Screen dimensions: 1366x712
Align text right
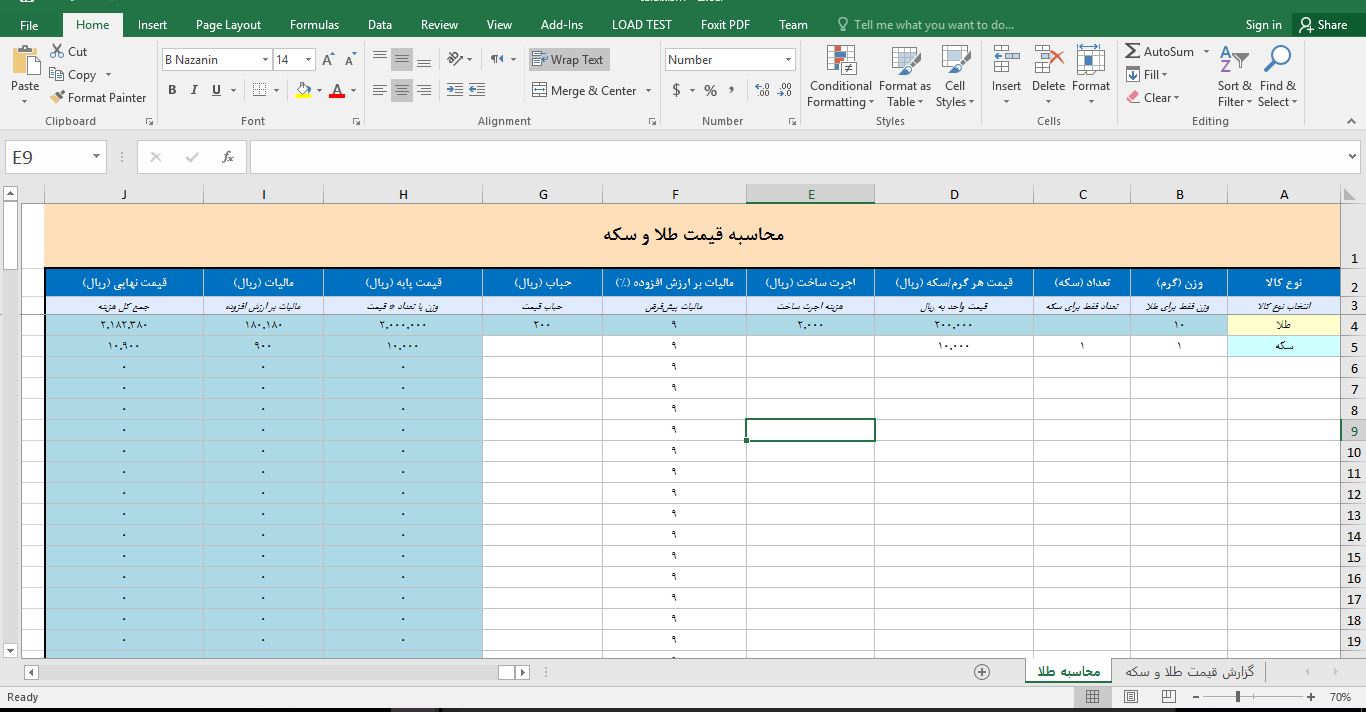tap(424, 90)
